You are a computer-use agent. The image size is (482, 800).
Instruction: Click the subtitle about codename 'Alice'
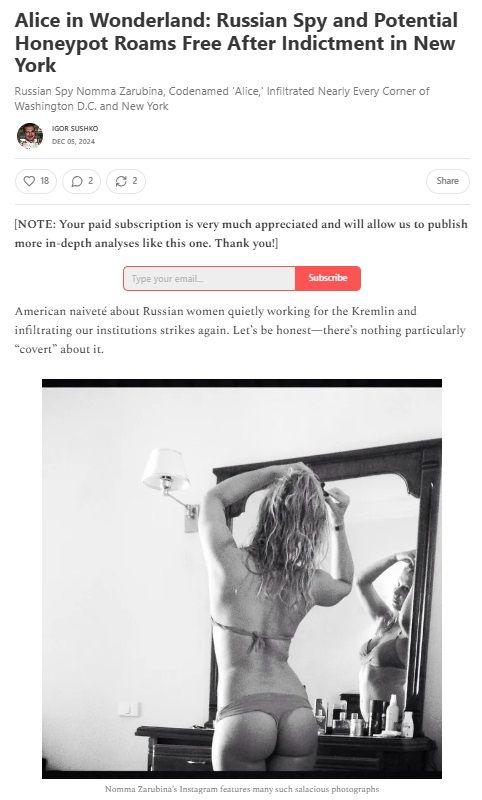pyautogui.click(x=222, y=98)
